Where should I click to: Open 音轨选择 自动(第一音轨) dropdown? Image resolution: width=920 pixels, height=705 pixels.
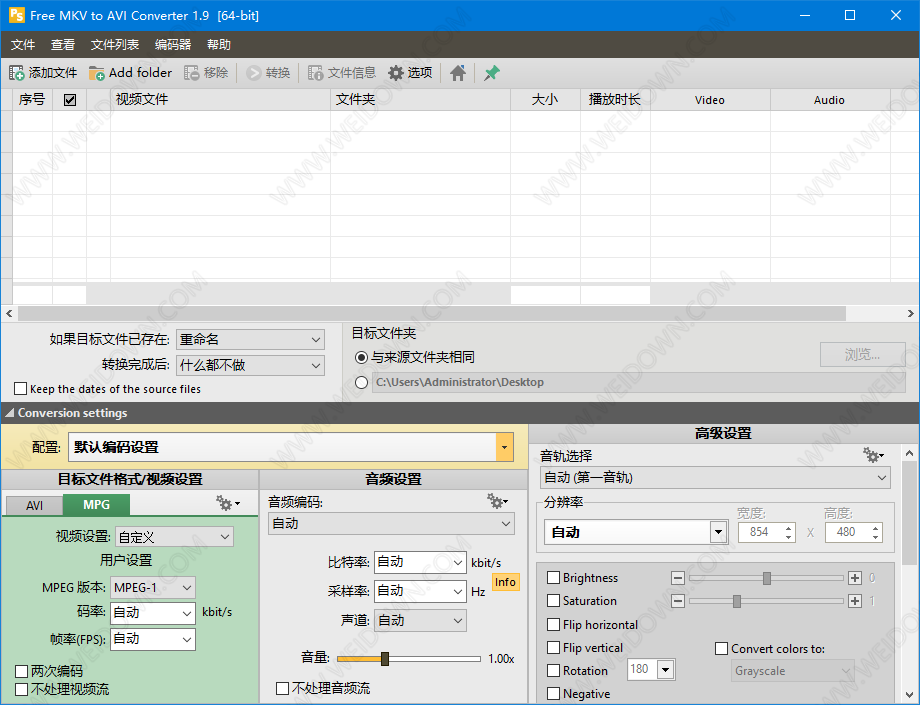click(x=715, y=478)
